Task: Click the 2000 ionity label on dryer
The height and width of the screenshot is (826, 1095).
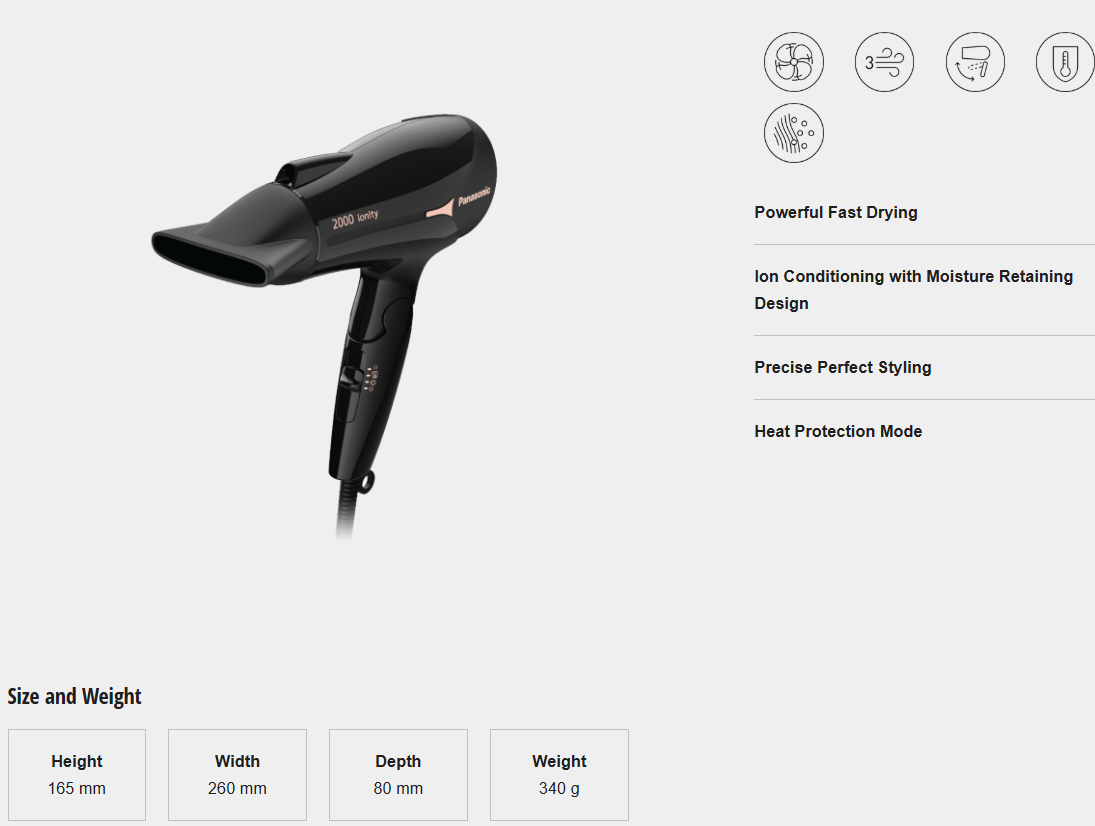Action: click(x=355, y=219)
